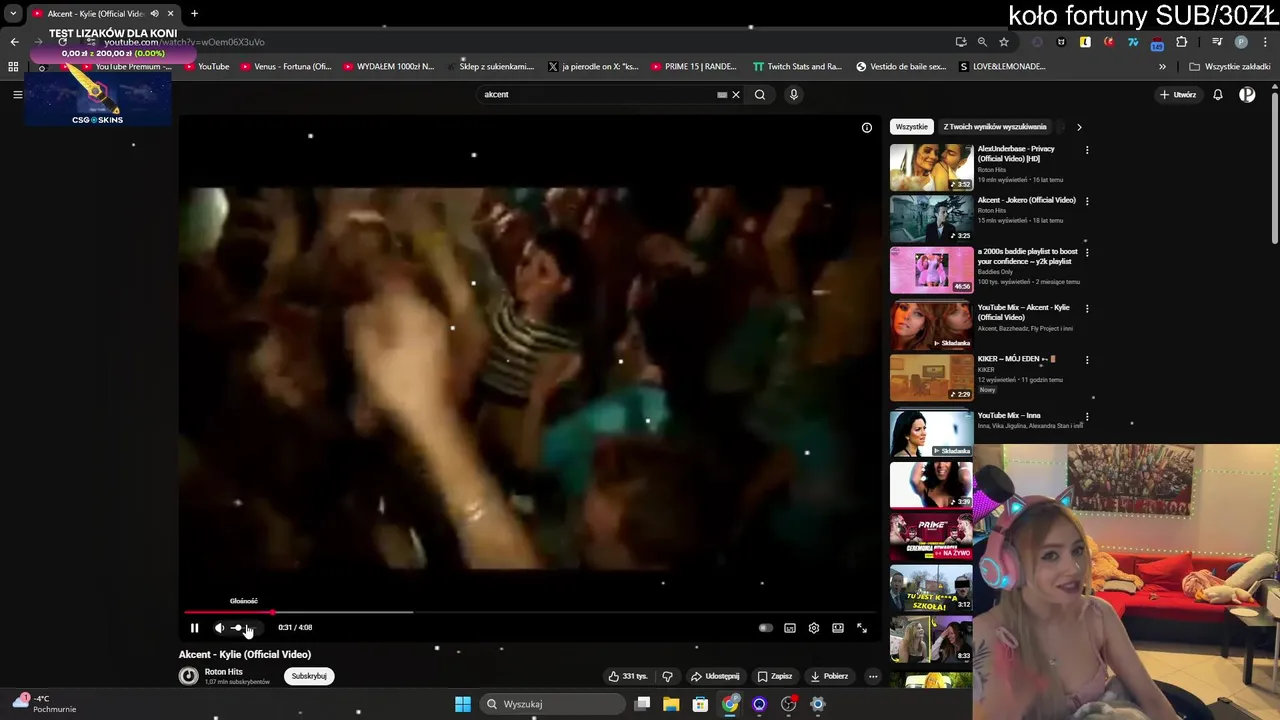This screenshot has width=1280, height=720.
Task: Click the Utwórz create button
Action: click(x=1178, y=95)
